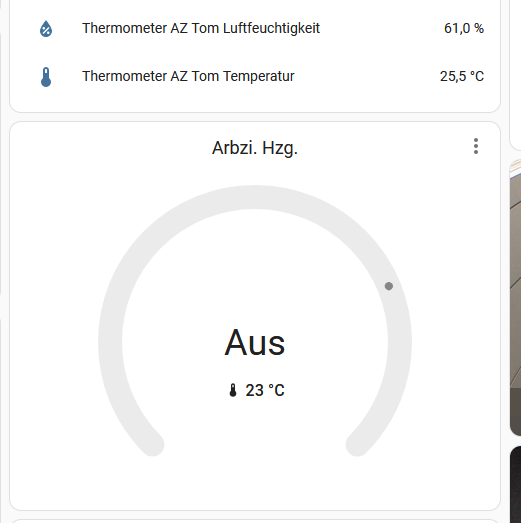Screen dimensions: 521x523
Task: Click the gray current-temperature dot on the dial
Action: click(389, 286)
